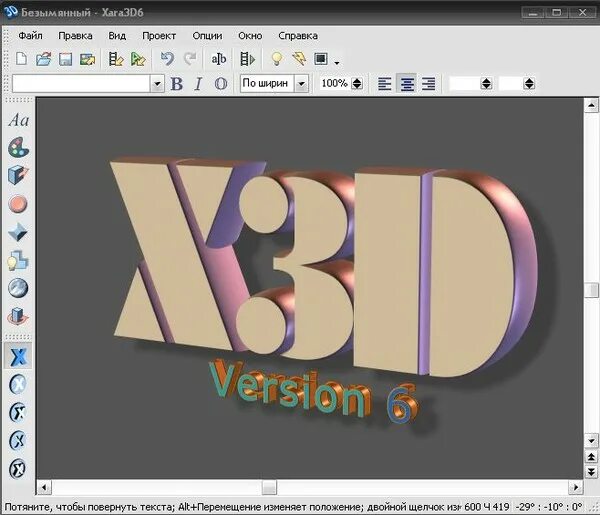
Task: Open the Designs round button icon
Action: click(18, 204)
